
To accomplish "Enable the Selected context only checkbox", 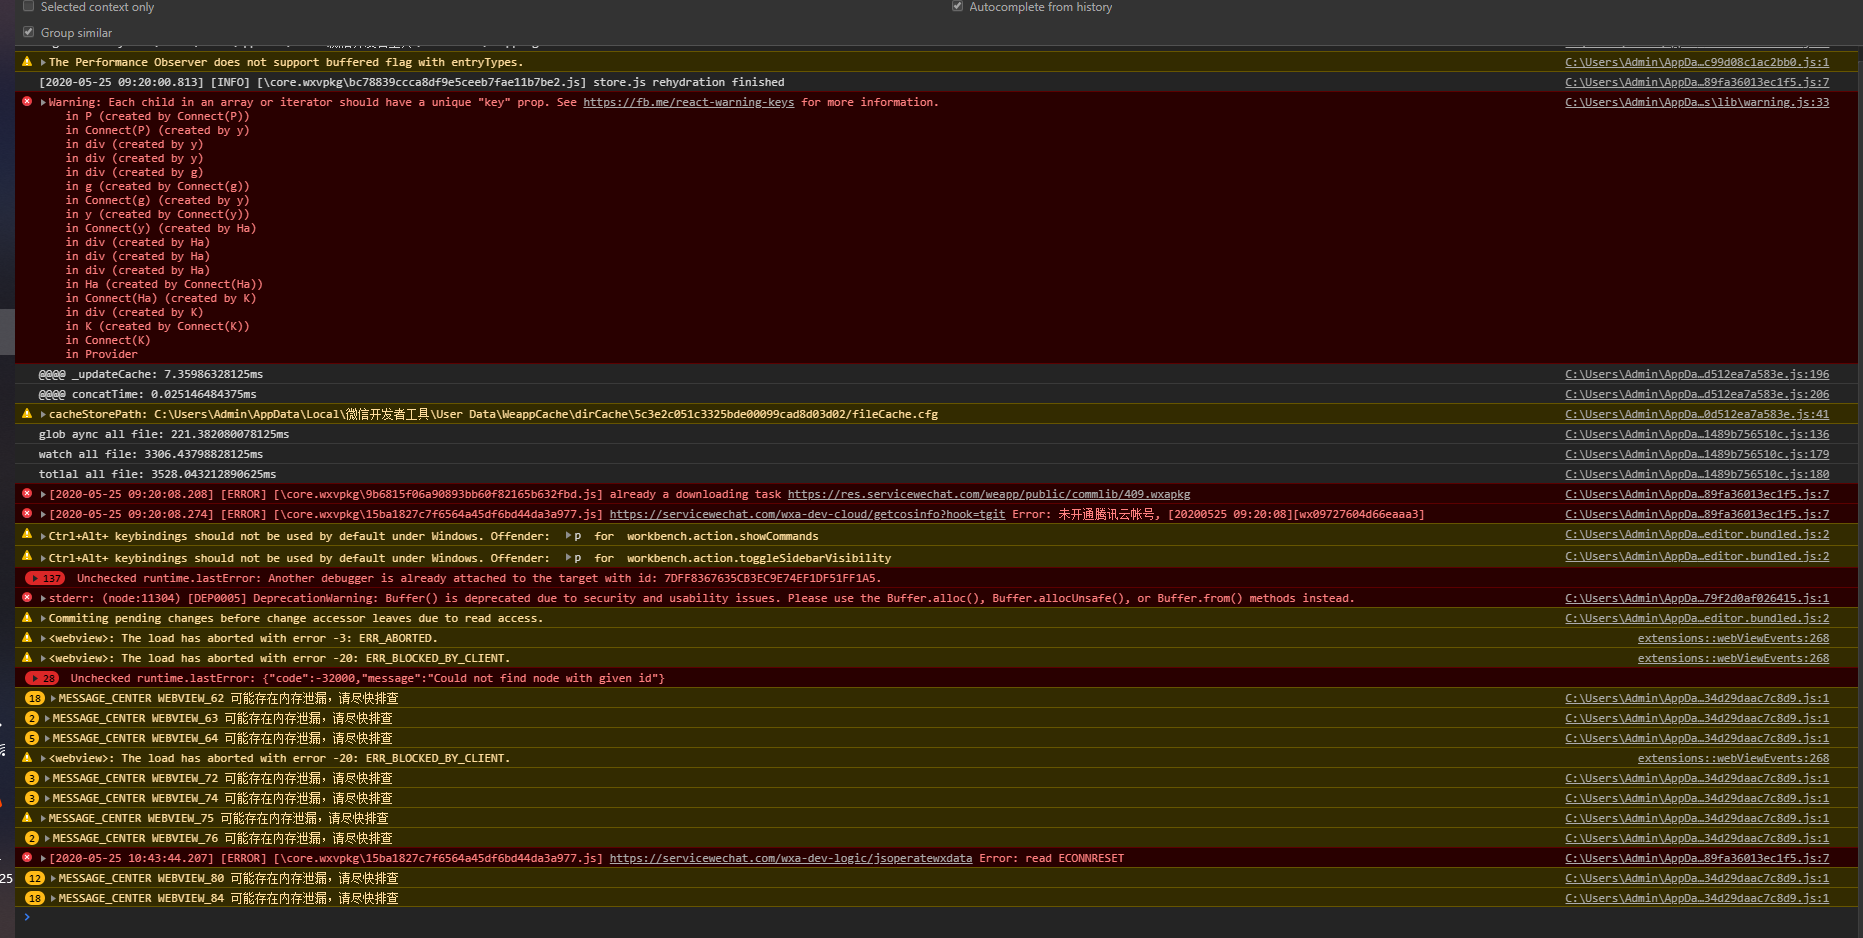I will [x=28, y=6].
